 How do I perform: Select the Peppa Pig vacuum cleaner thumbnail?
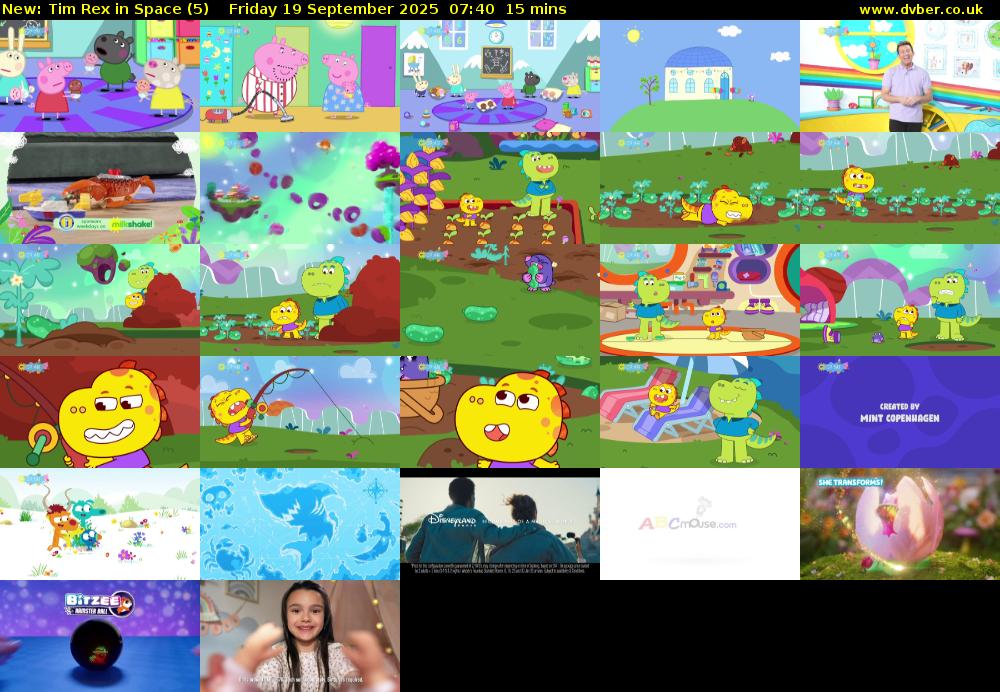299,76
